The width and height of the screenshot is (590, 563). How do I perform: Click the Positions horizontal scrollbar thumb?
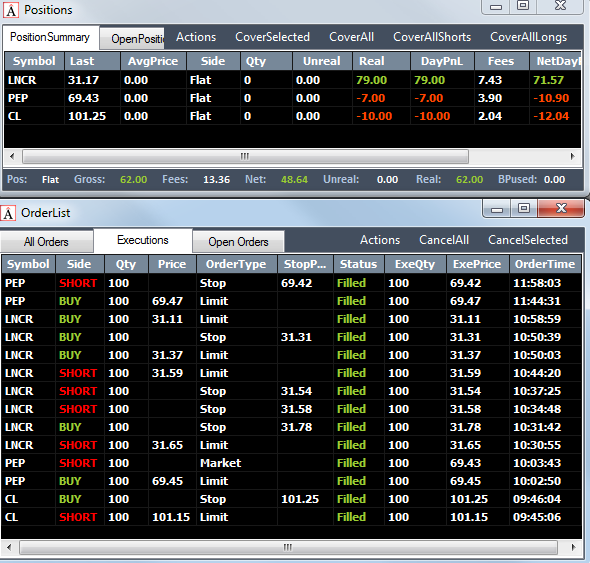[245, 156]
